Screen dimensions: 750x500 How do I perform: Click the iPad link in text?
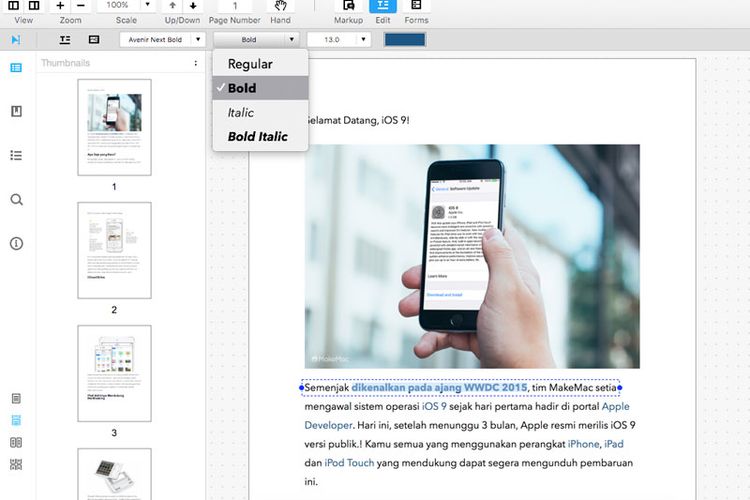click(614, 444)
